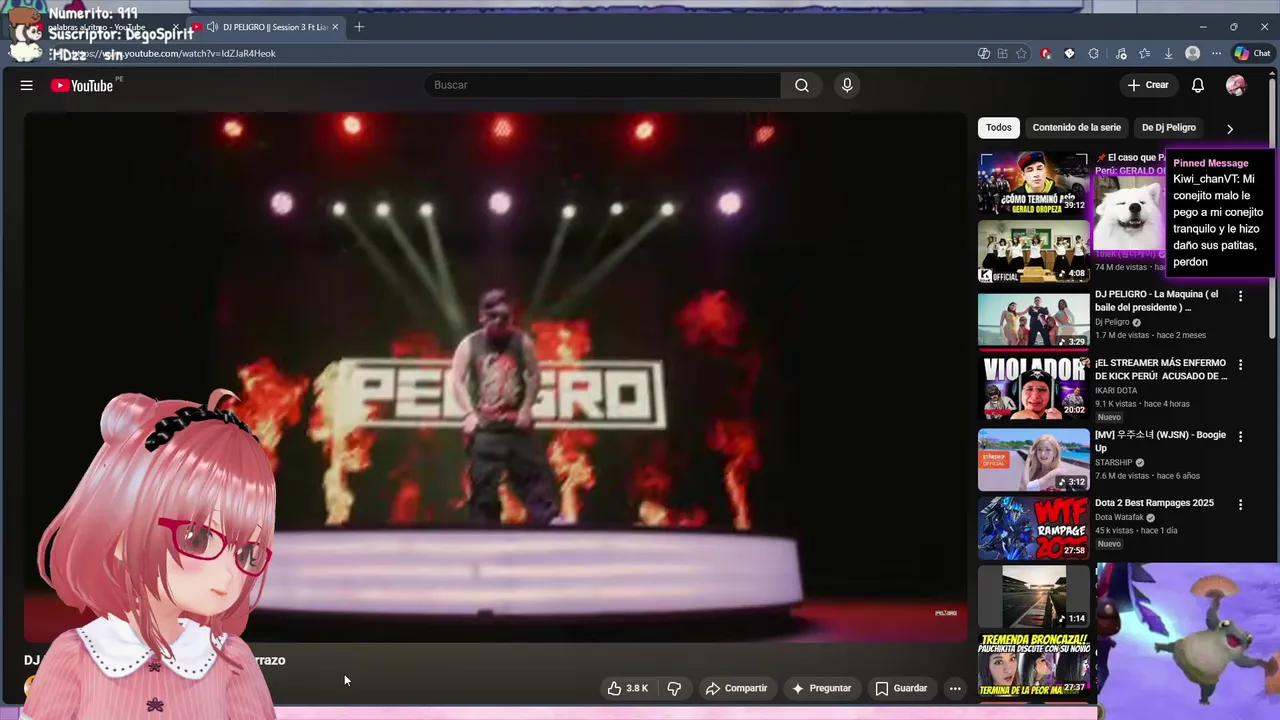
Task: Open the VIOLADOR 20:02 thumbnail
Action: coord(1033,389)
